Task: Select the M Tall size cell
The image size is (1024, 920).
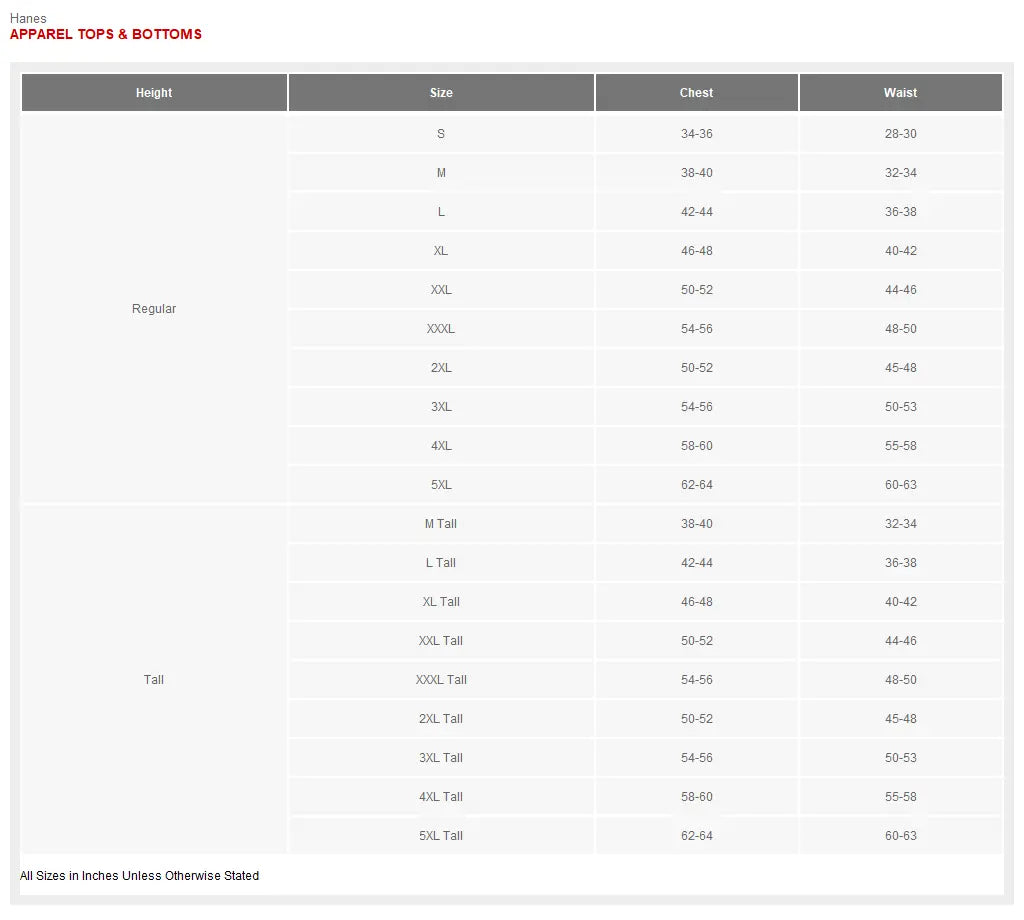Action: point(441,524)
